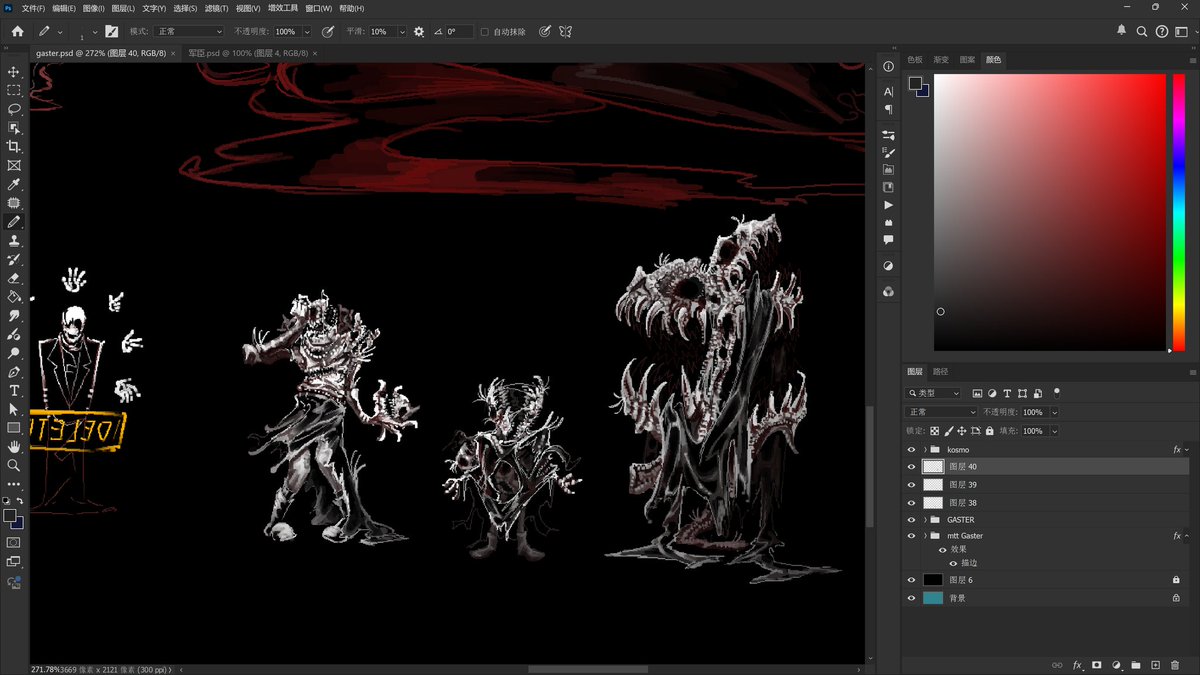This screenshot has width=1200, height=675.
Task: Select the Lasso tool
Action: (x=14, y=109)
